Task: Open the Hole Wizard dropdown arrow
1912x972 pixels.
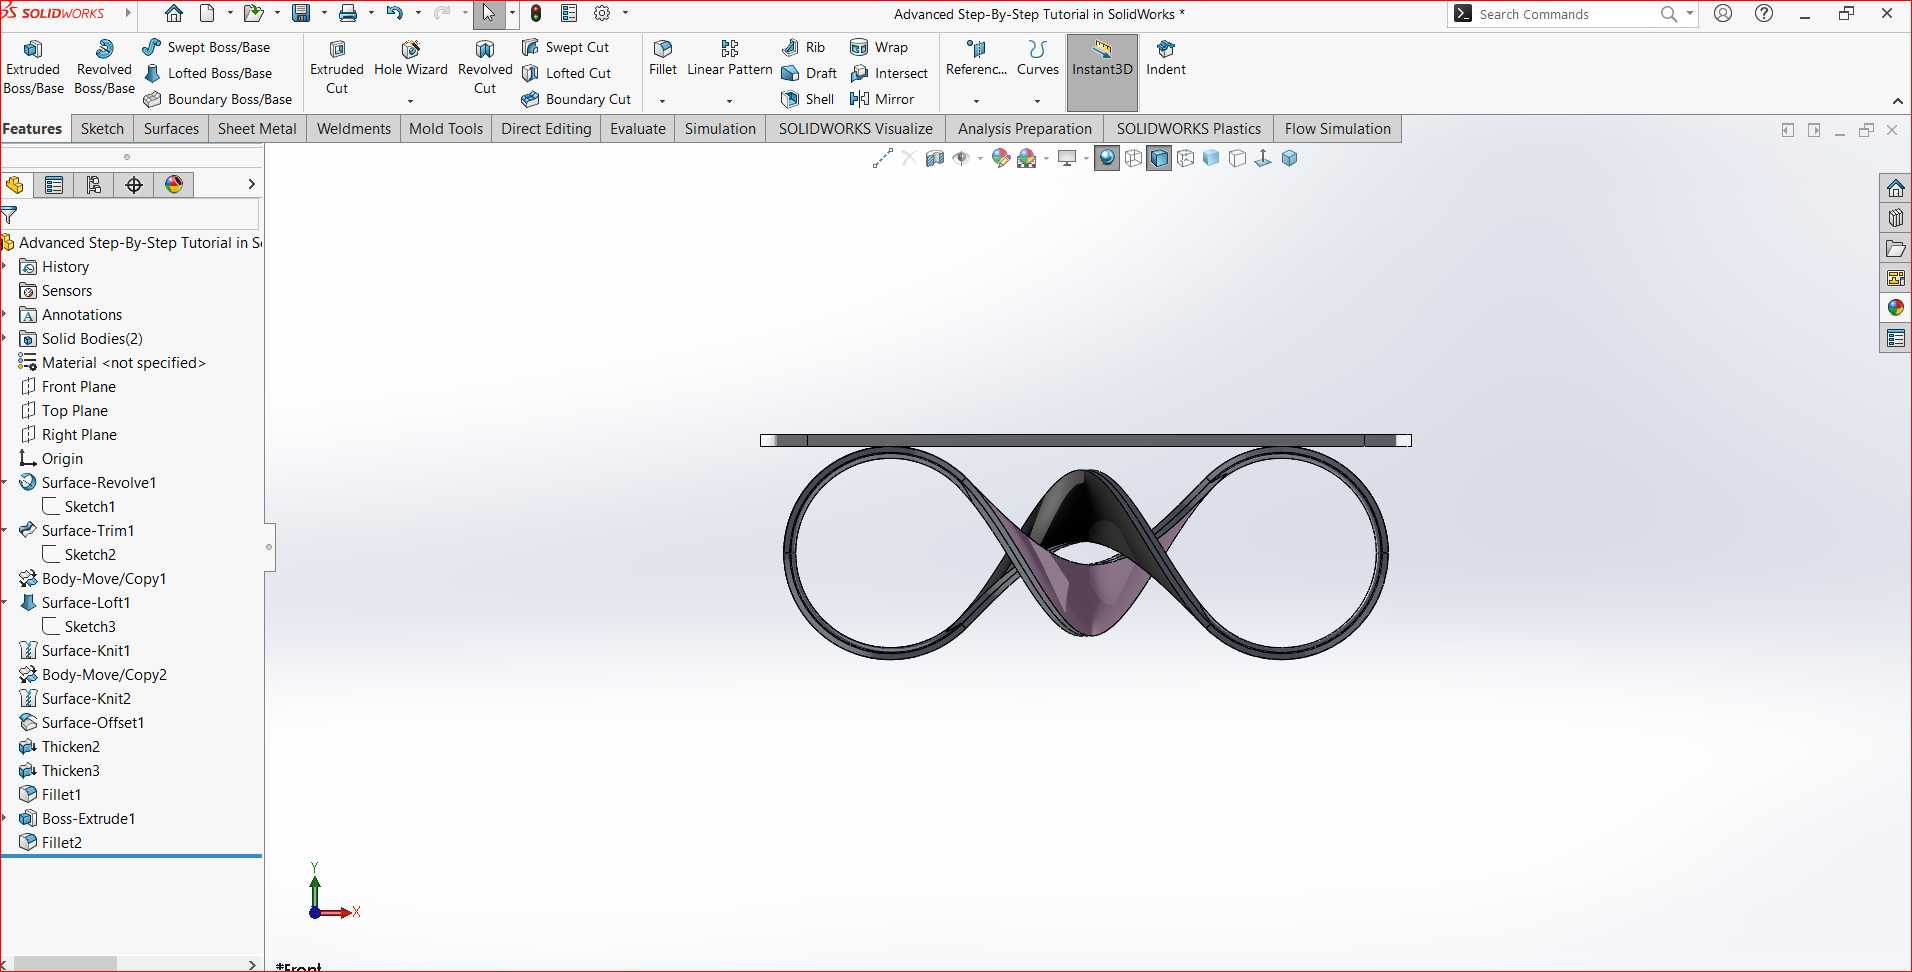Action: click(x=410, y=101)
